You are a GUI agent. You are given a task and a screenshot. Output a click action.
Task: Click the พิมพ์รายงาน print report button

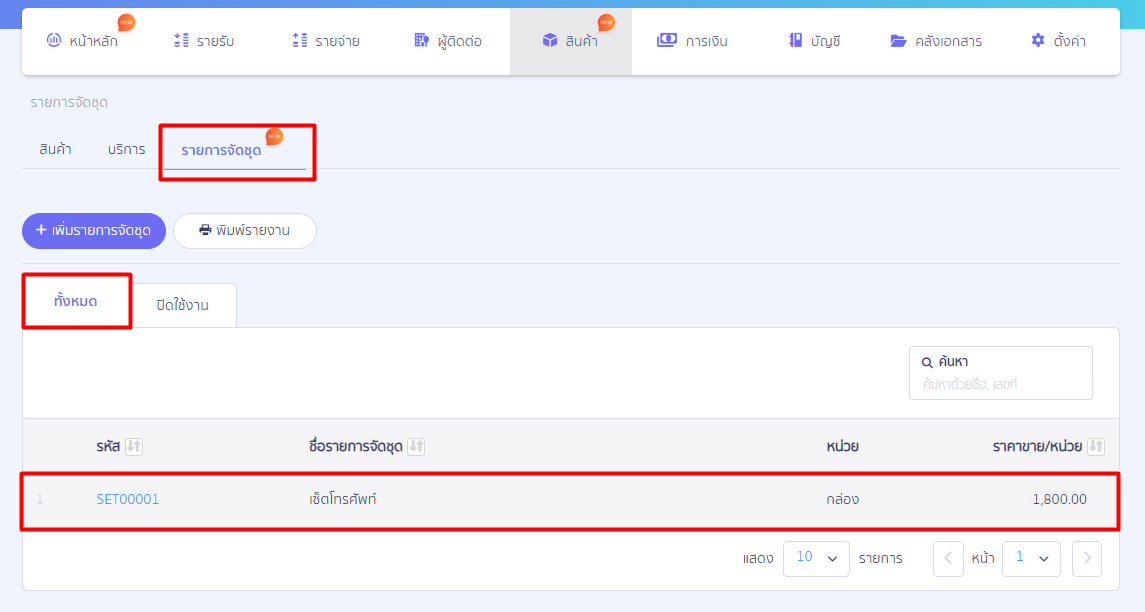point(245,230)
